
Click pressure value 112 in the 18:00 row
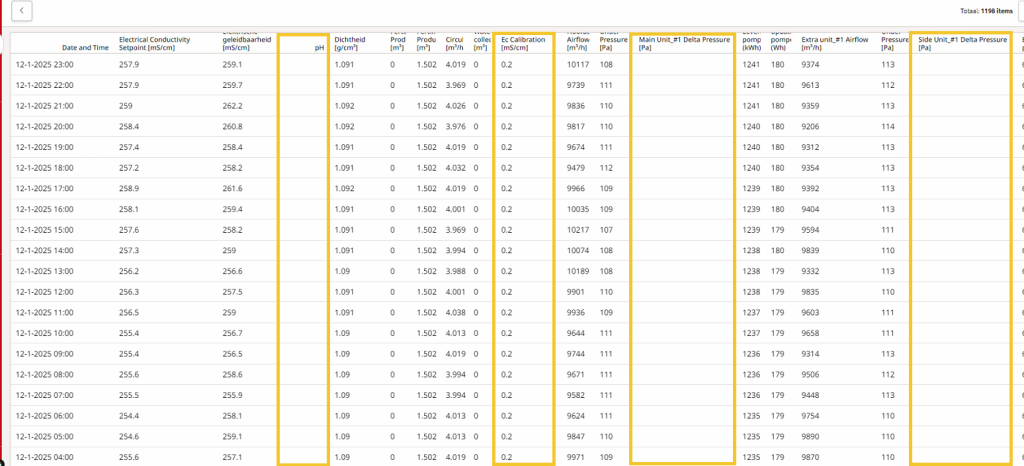point(606,168)
